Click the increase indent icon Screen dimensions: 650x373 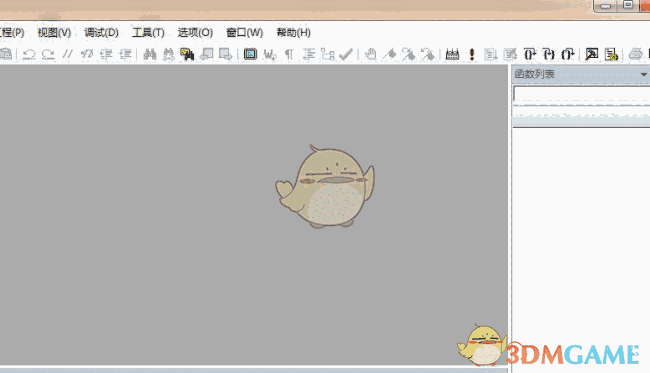[125, 54]
